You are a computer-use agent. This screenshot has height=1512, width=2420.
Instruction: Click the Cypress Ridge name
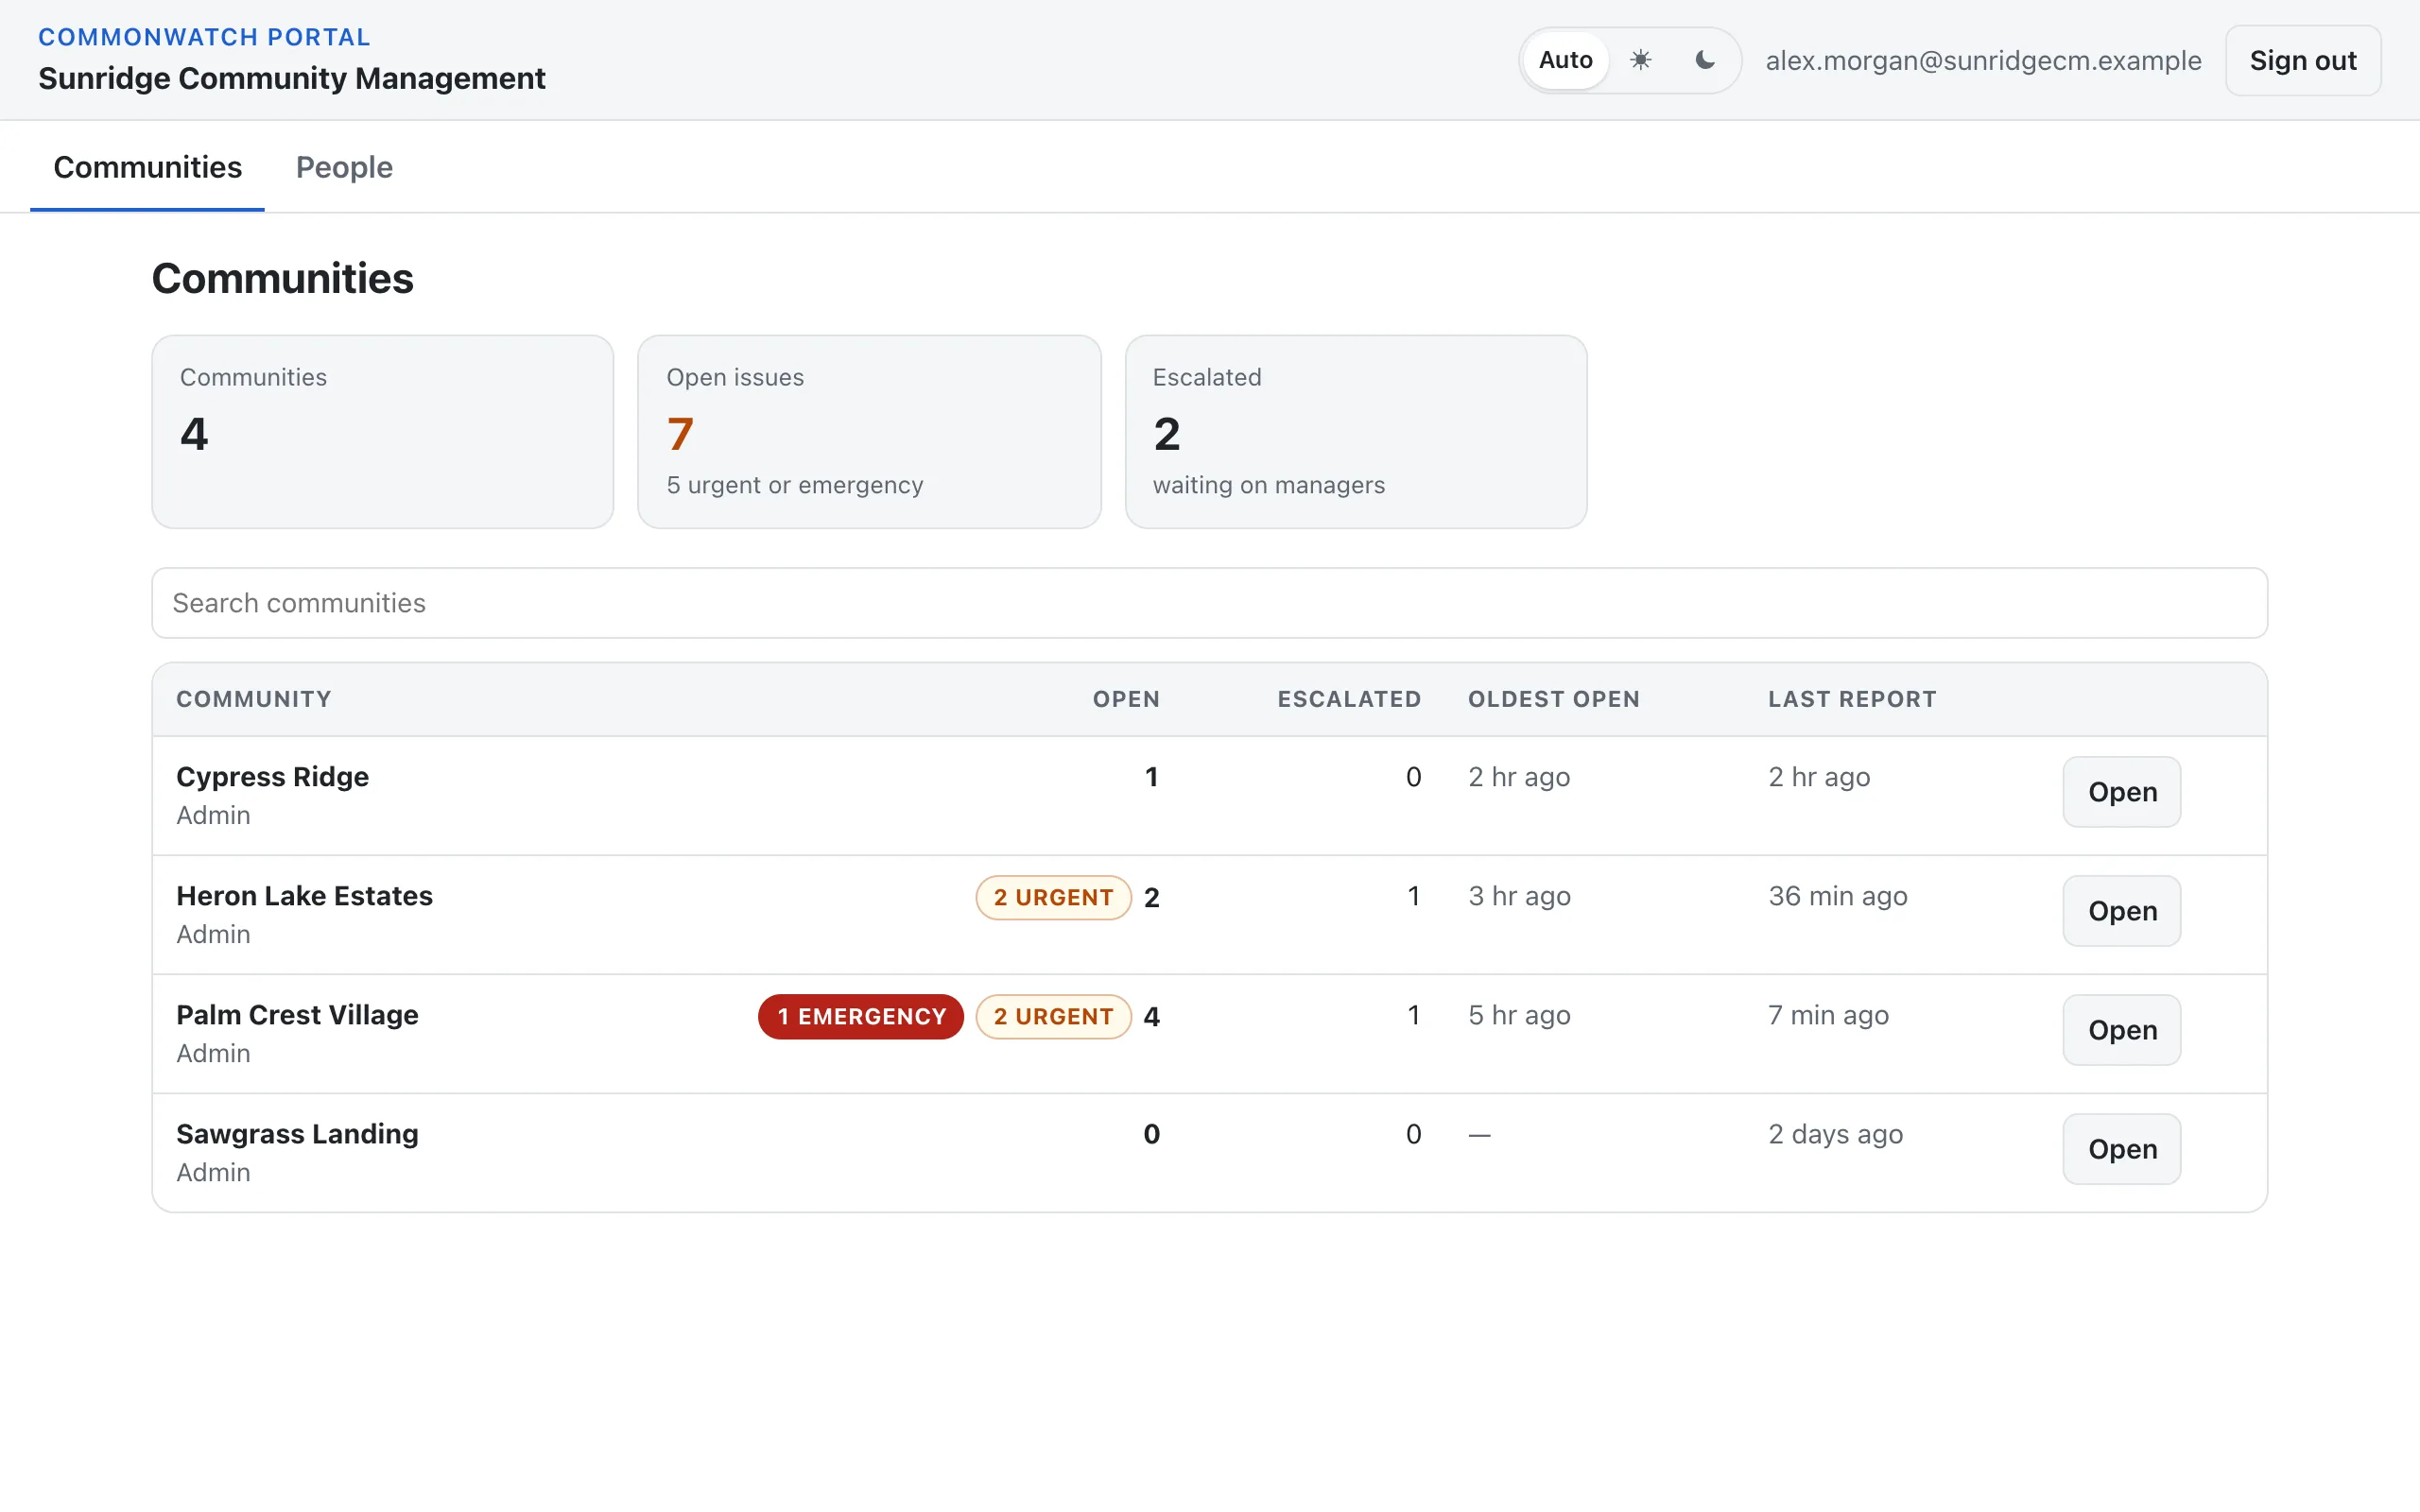272,777
